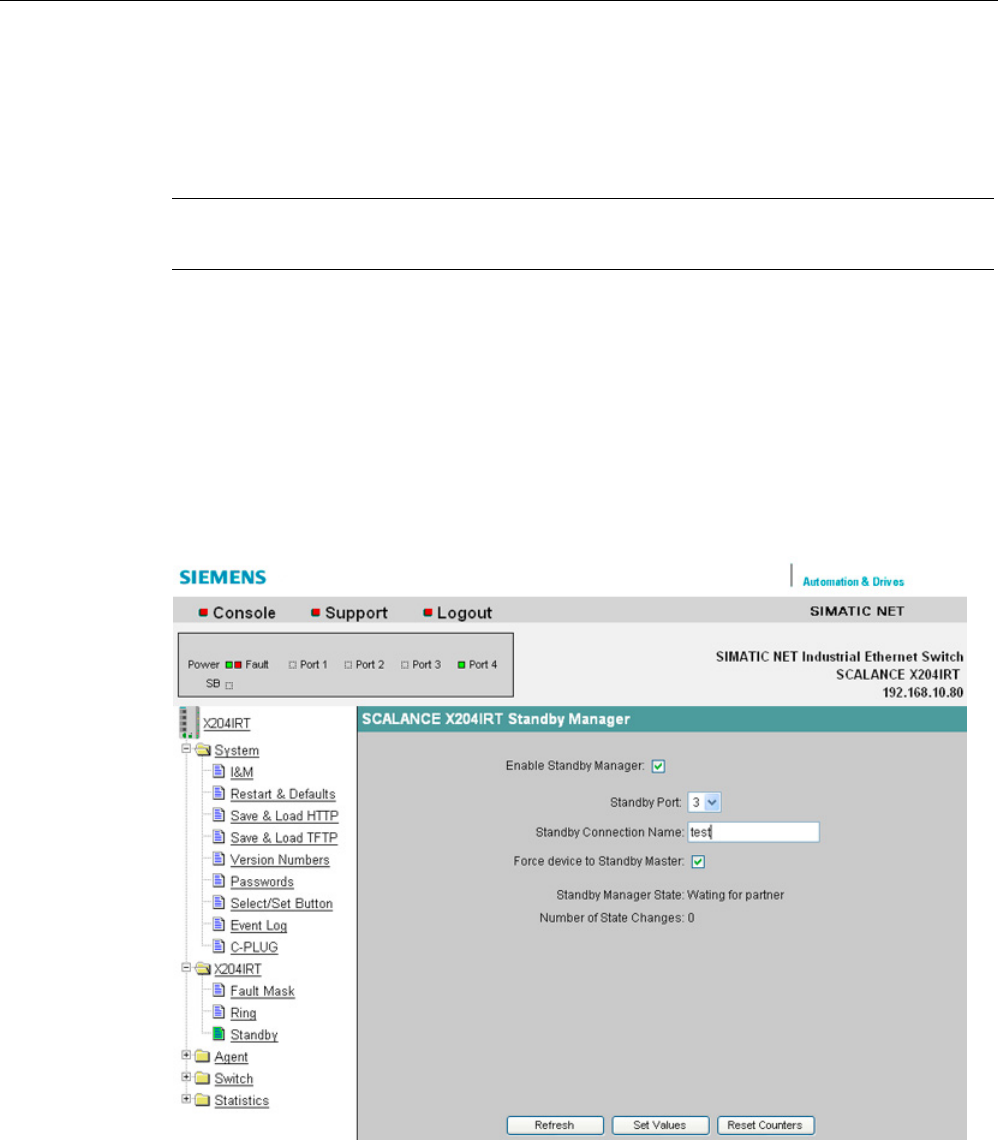Screen dimensions: 998x1140
Task: Click the Save & Load TFTP page icon
Action: [x=218, y=837]
